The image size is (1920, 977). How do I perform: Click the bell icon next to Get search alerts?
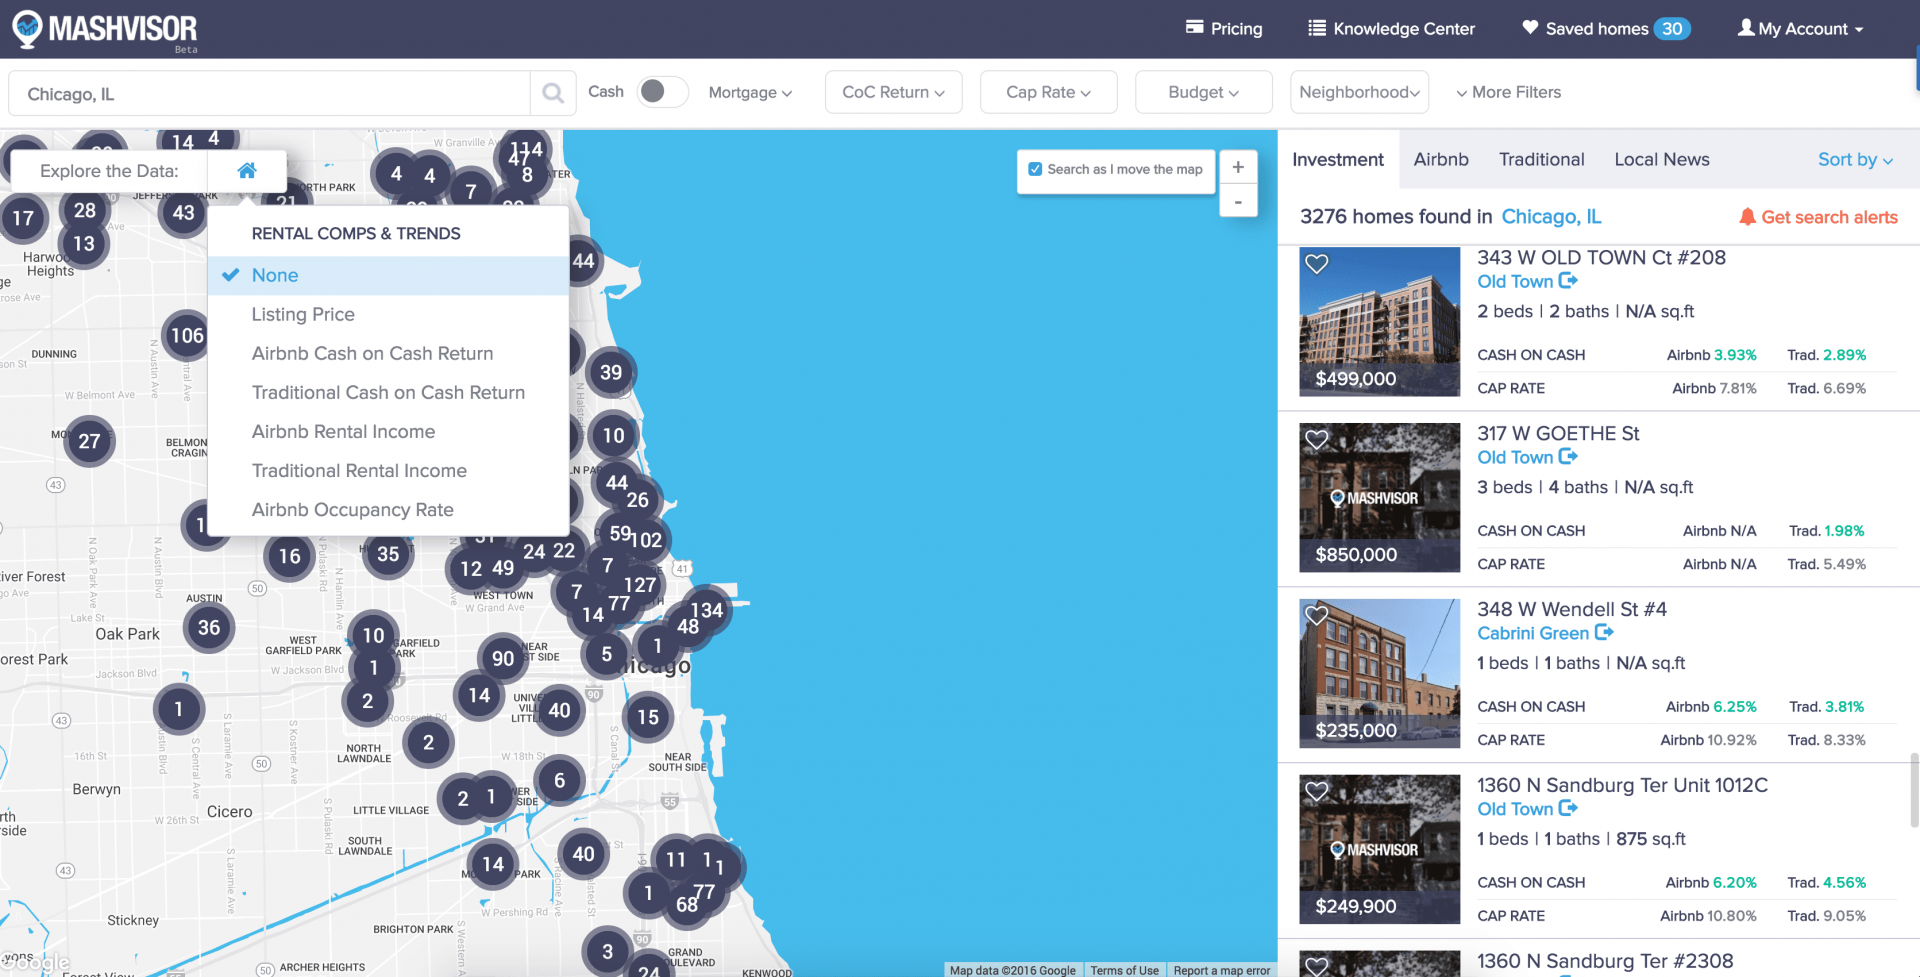1748,217
